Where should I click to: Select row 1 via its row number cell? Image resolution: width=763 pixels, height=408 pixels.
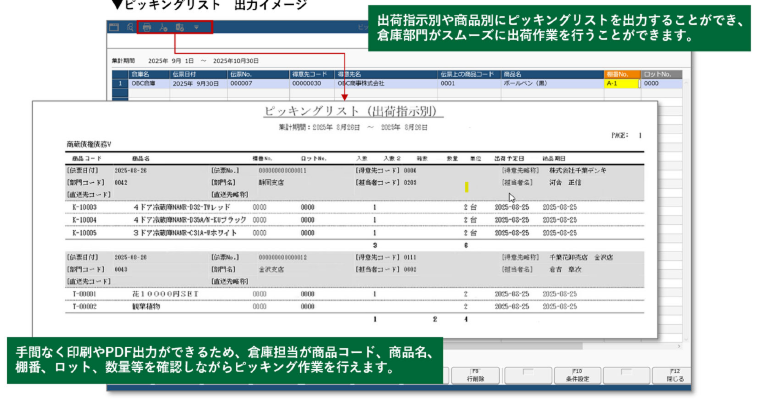pos(119,85)
